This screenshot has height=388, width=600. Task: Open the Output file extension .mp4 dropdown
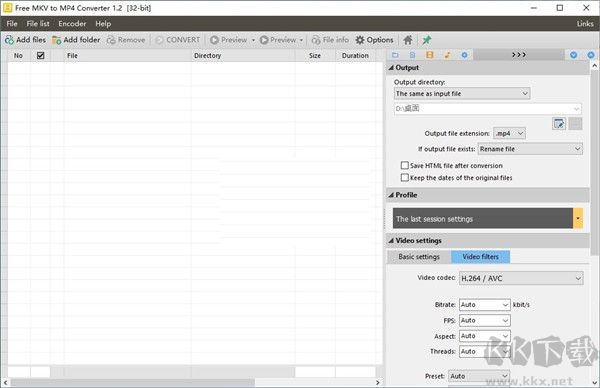509,134
